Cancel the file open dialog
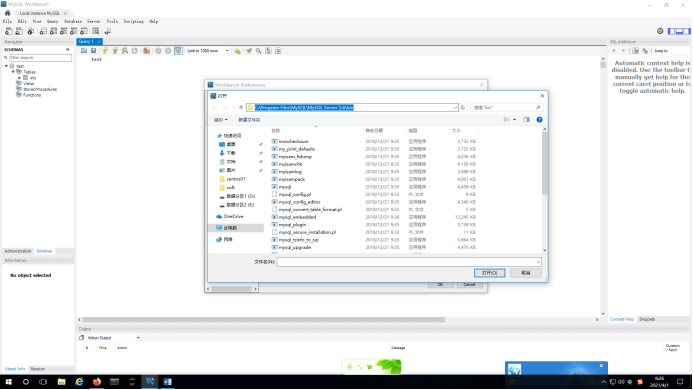This screenshot has width=693, height=390. tap(525, 273)
